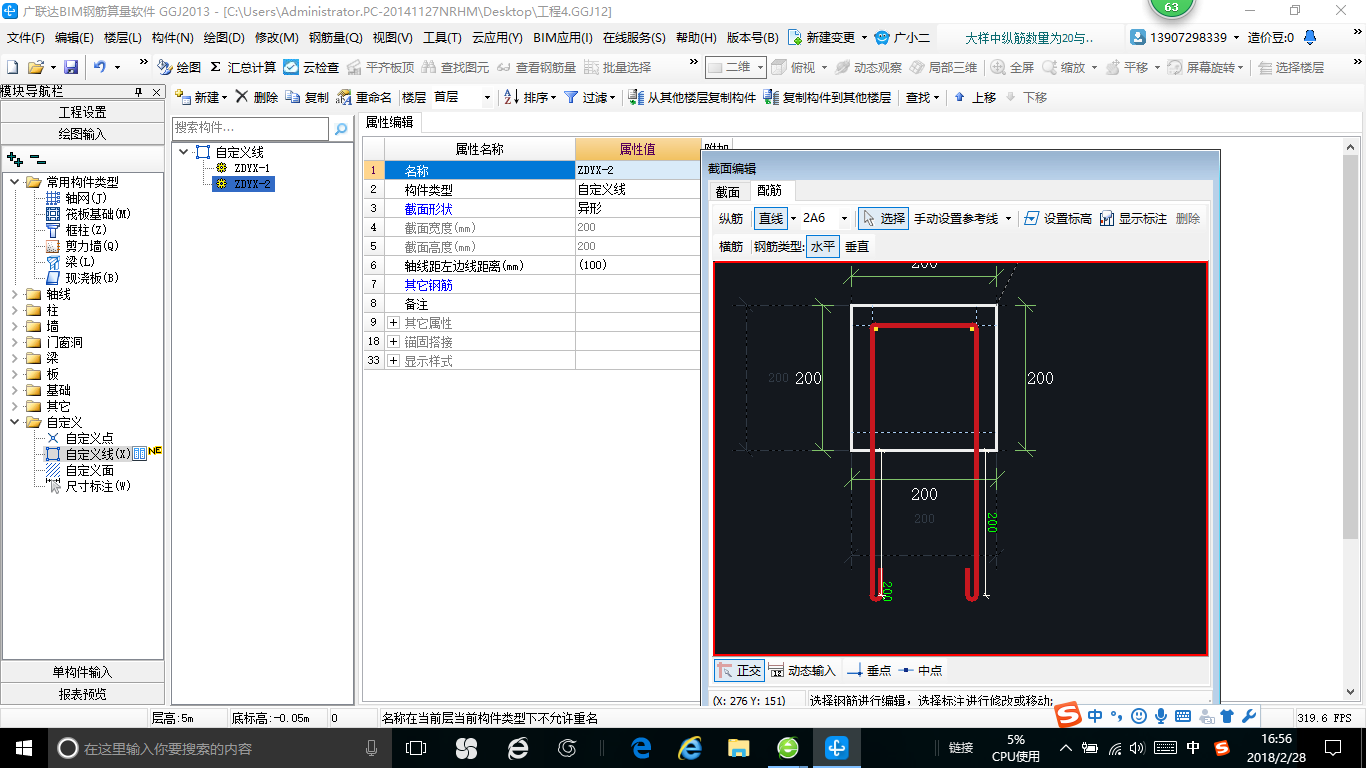Click 设置标高 in the section editor
Screen dimensions: 1366x768
point(1058,218)
